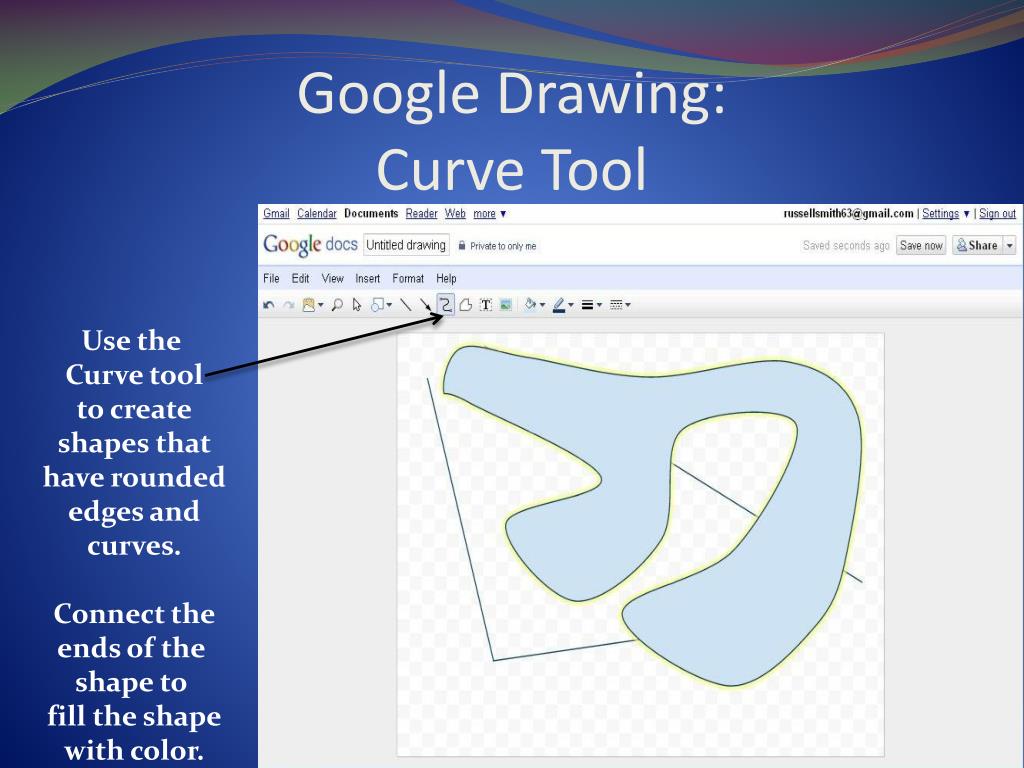The height and width of the screenshot is (768, 1024).
Task: Click the Sign out link
Action: tap(997, 214)
